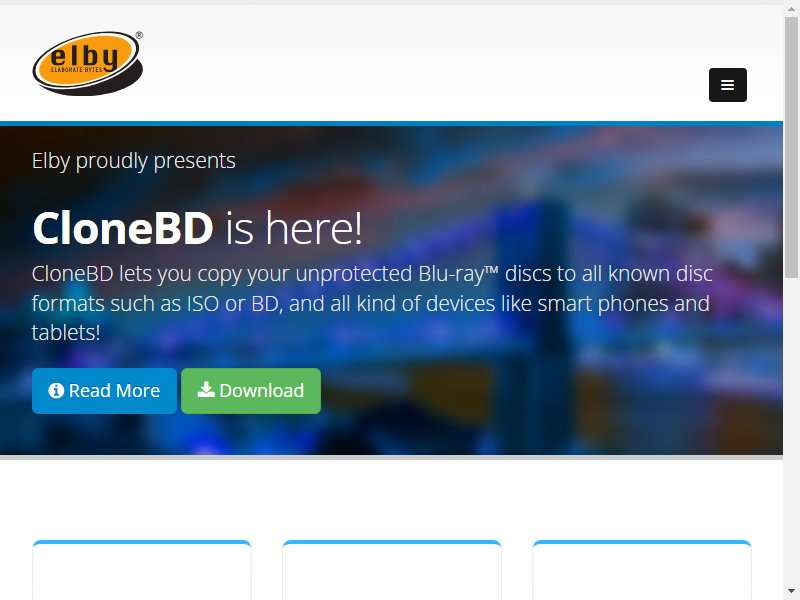Viewport: 800px width, 600px height.
Task: Click the green Download button
Action: [x=251, y=391]
